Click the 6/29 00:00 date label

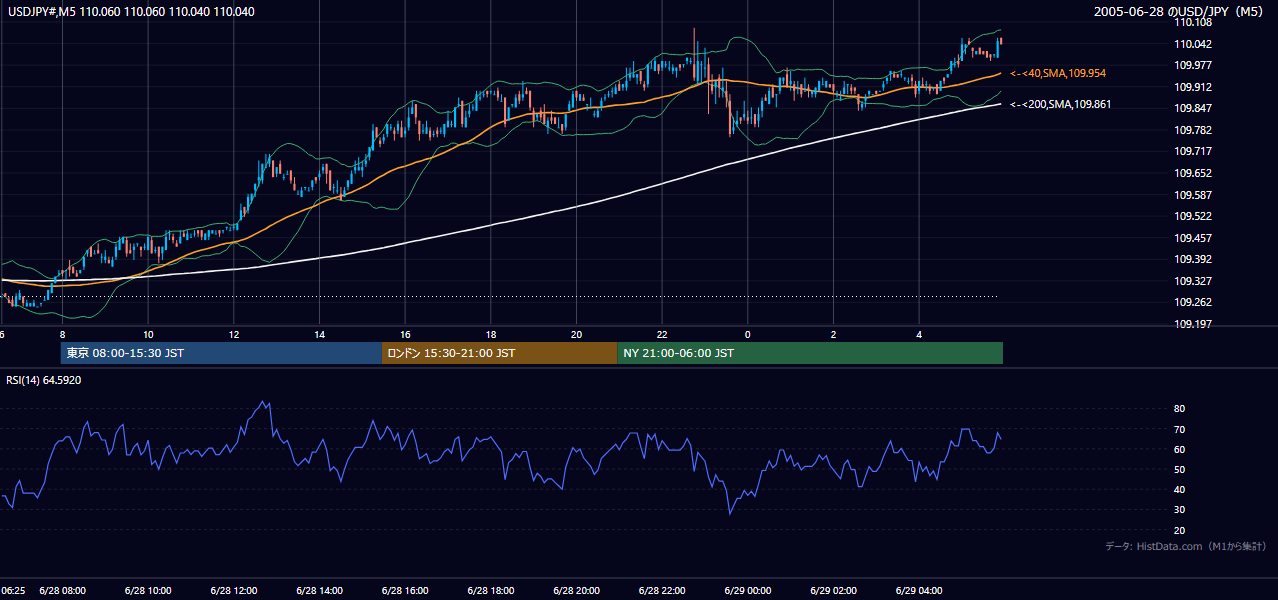pos(748,591)
